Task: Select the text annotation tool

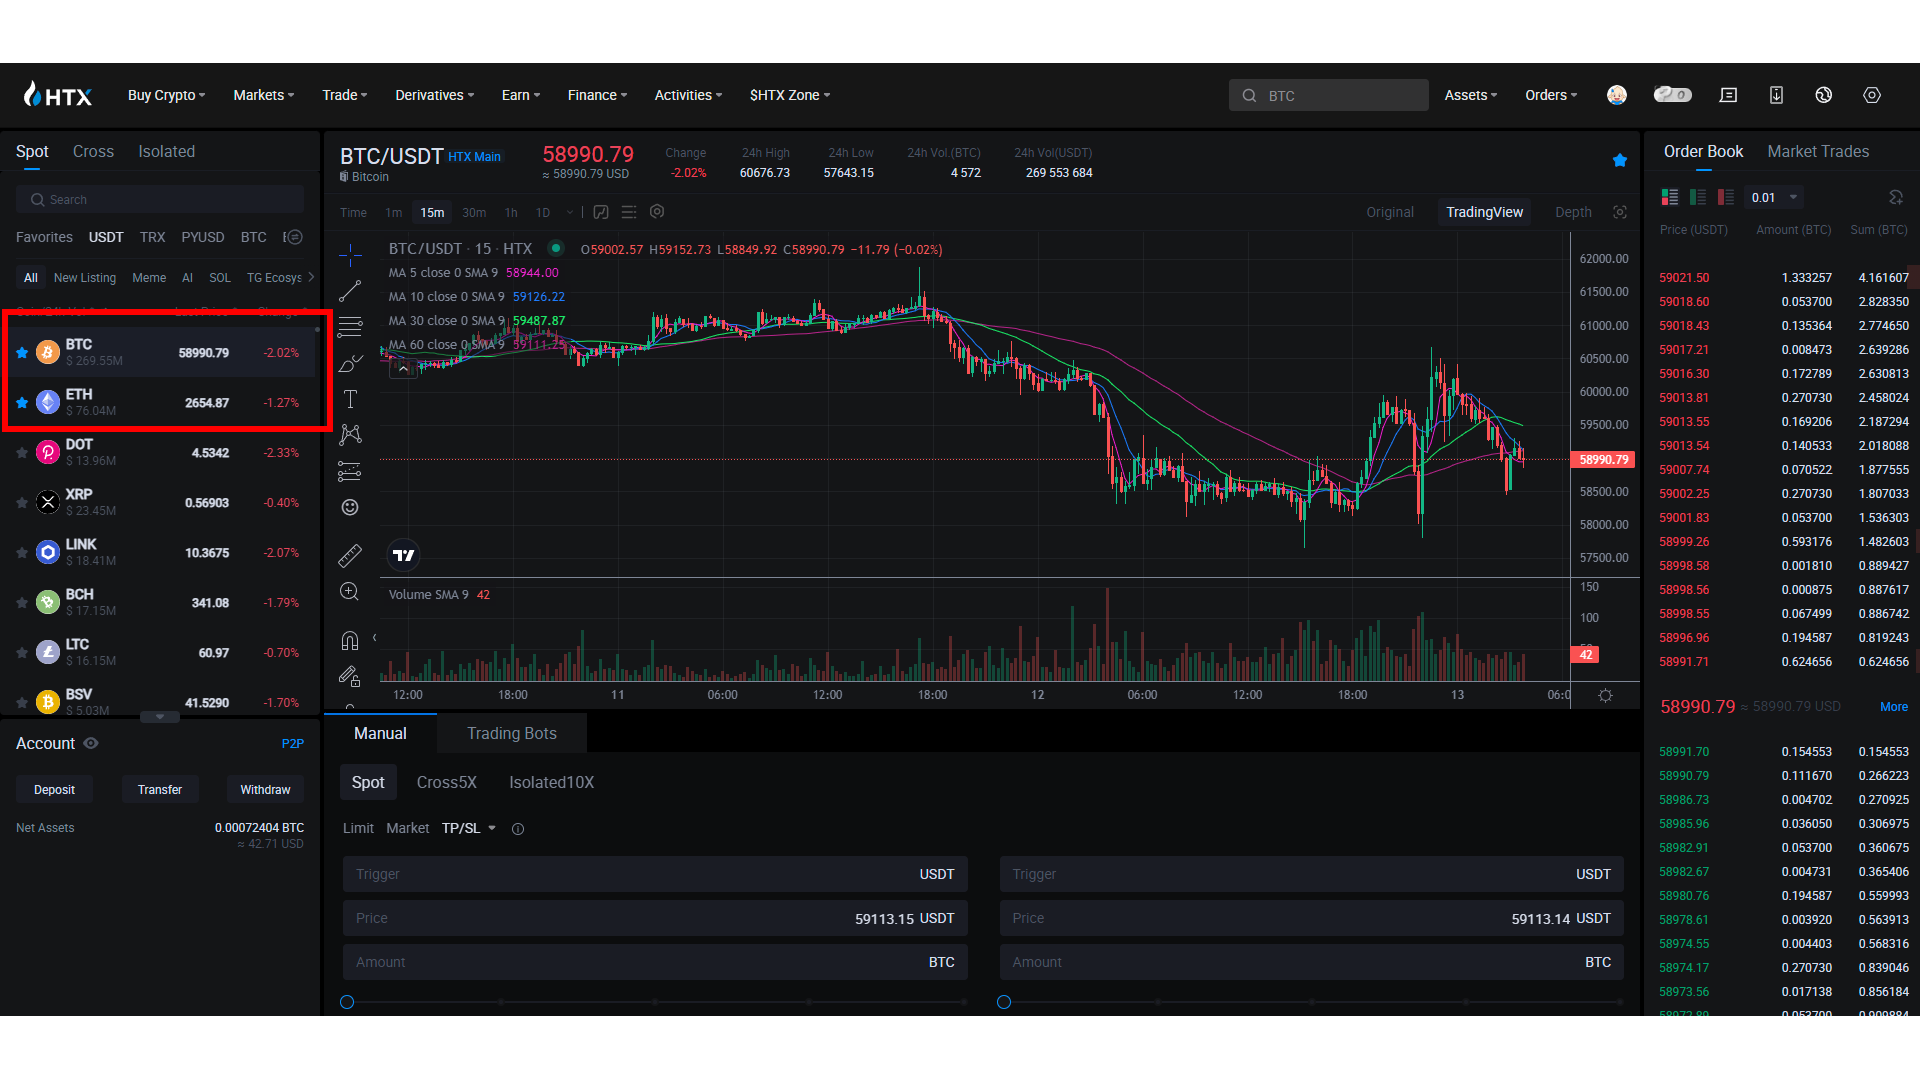Action: 350,399
